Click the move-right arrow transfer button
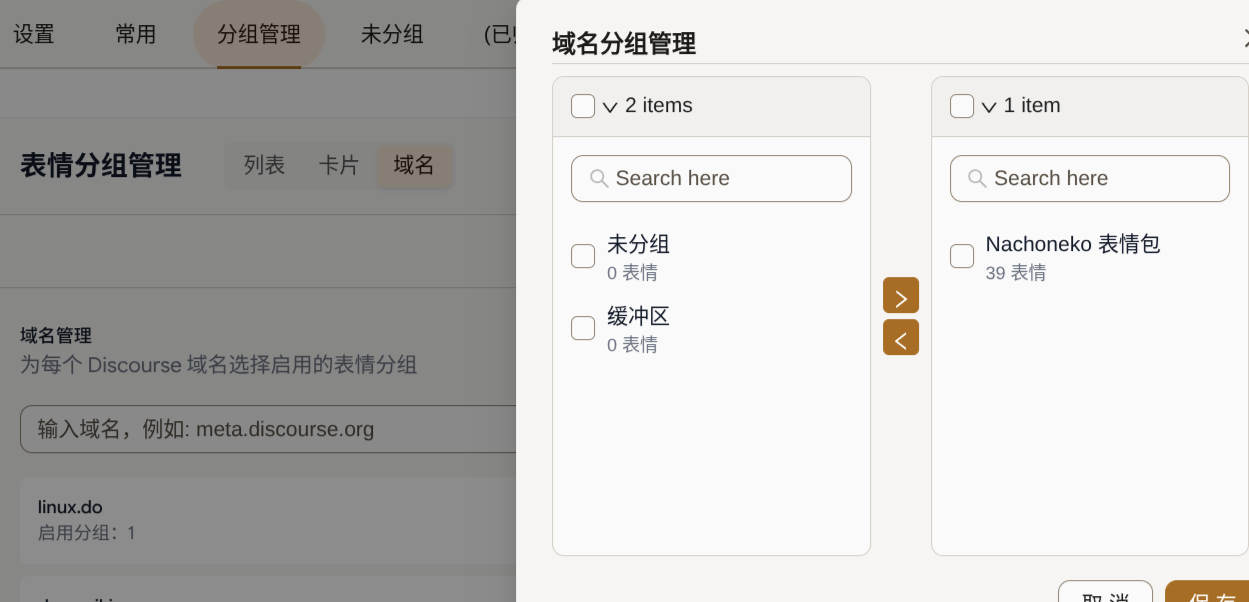The image size is (1249, 602). click(x=900, y=296)
